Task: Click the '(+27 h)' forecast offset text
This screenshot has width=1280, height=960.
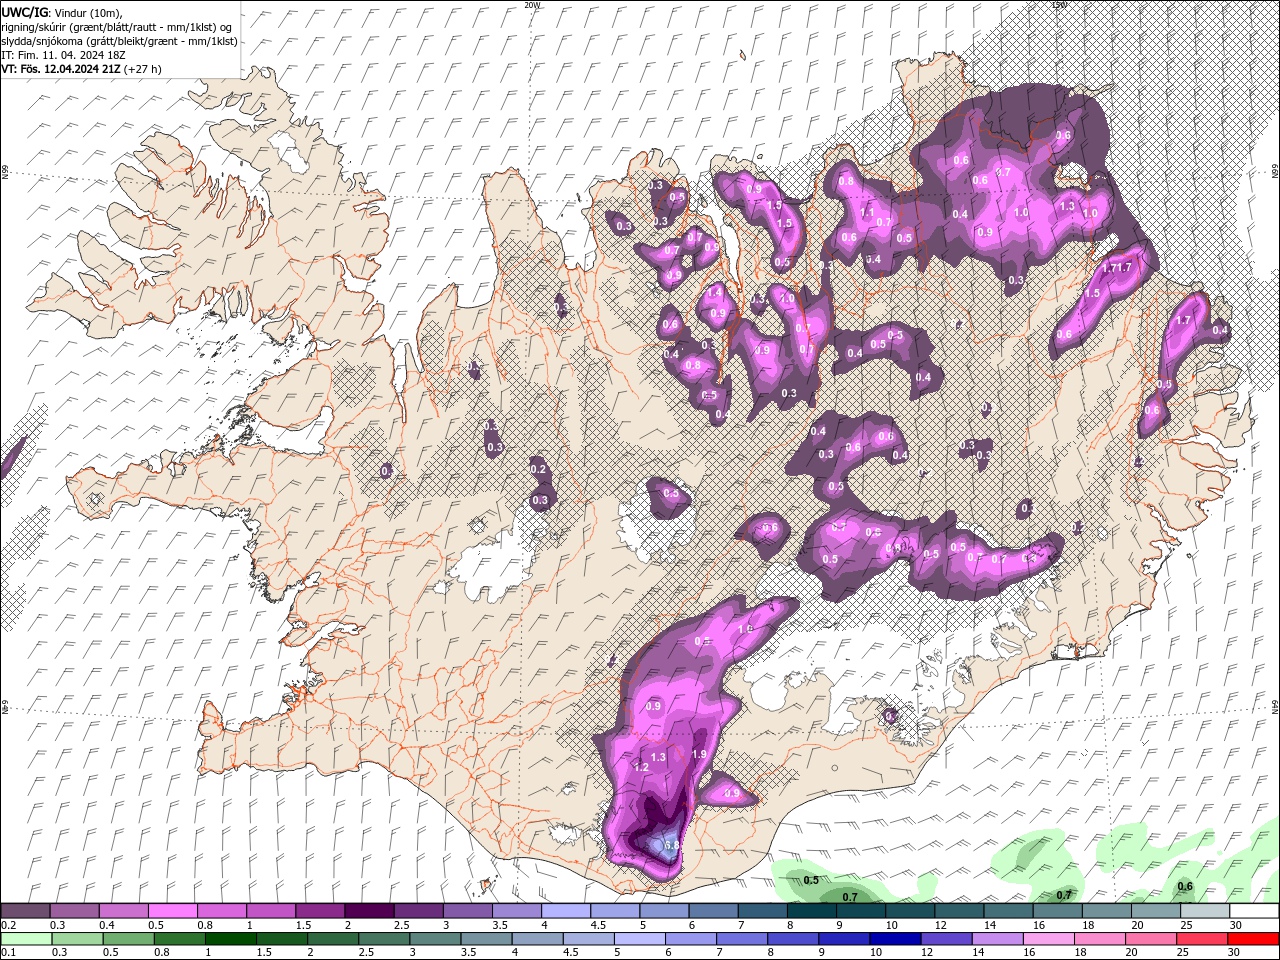Action: click(x=143, y=69)
